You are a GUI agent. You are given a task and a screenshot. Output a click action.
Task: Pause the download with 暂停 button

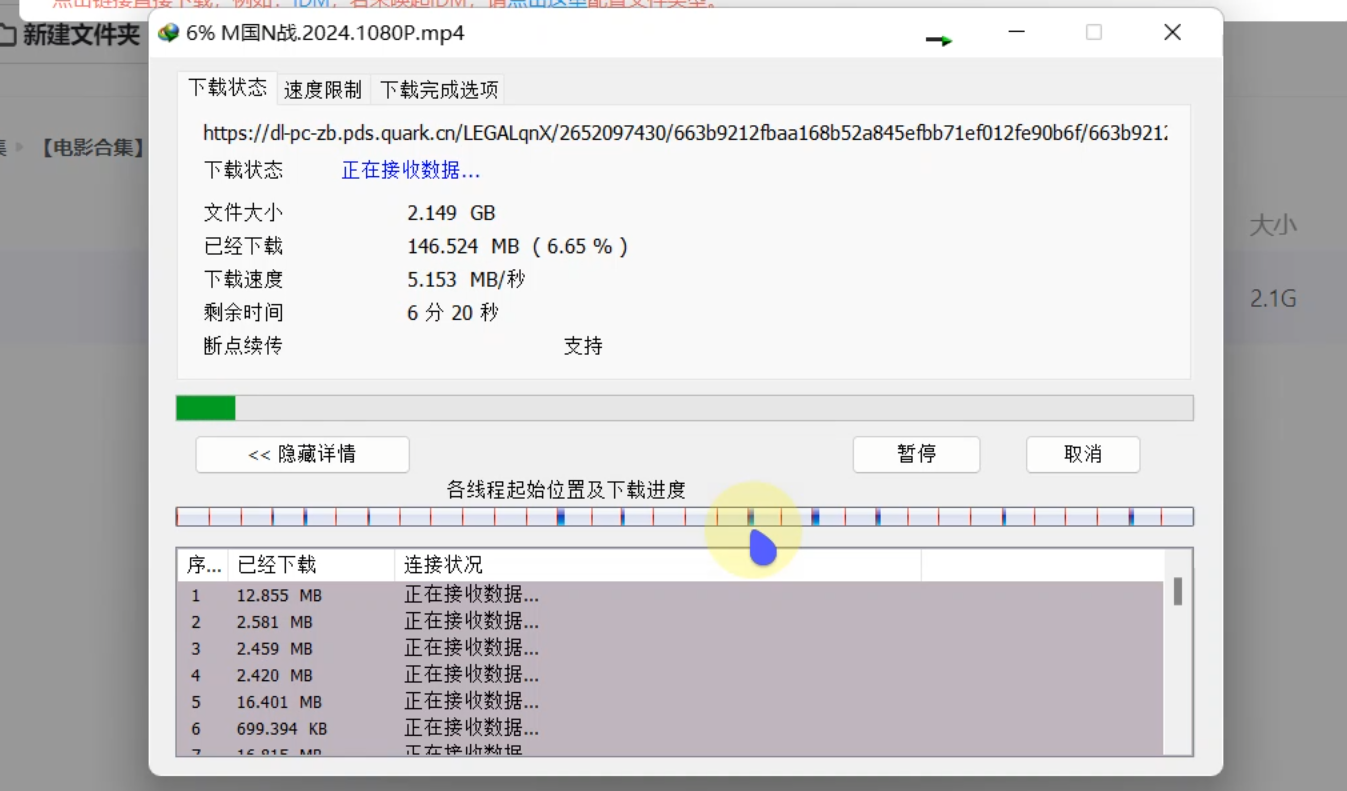click(x=916, y=454)
